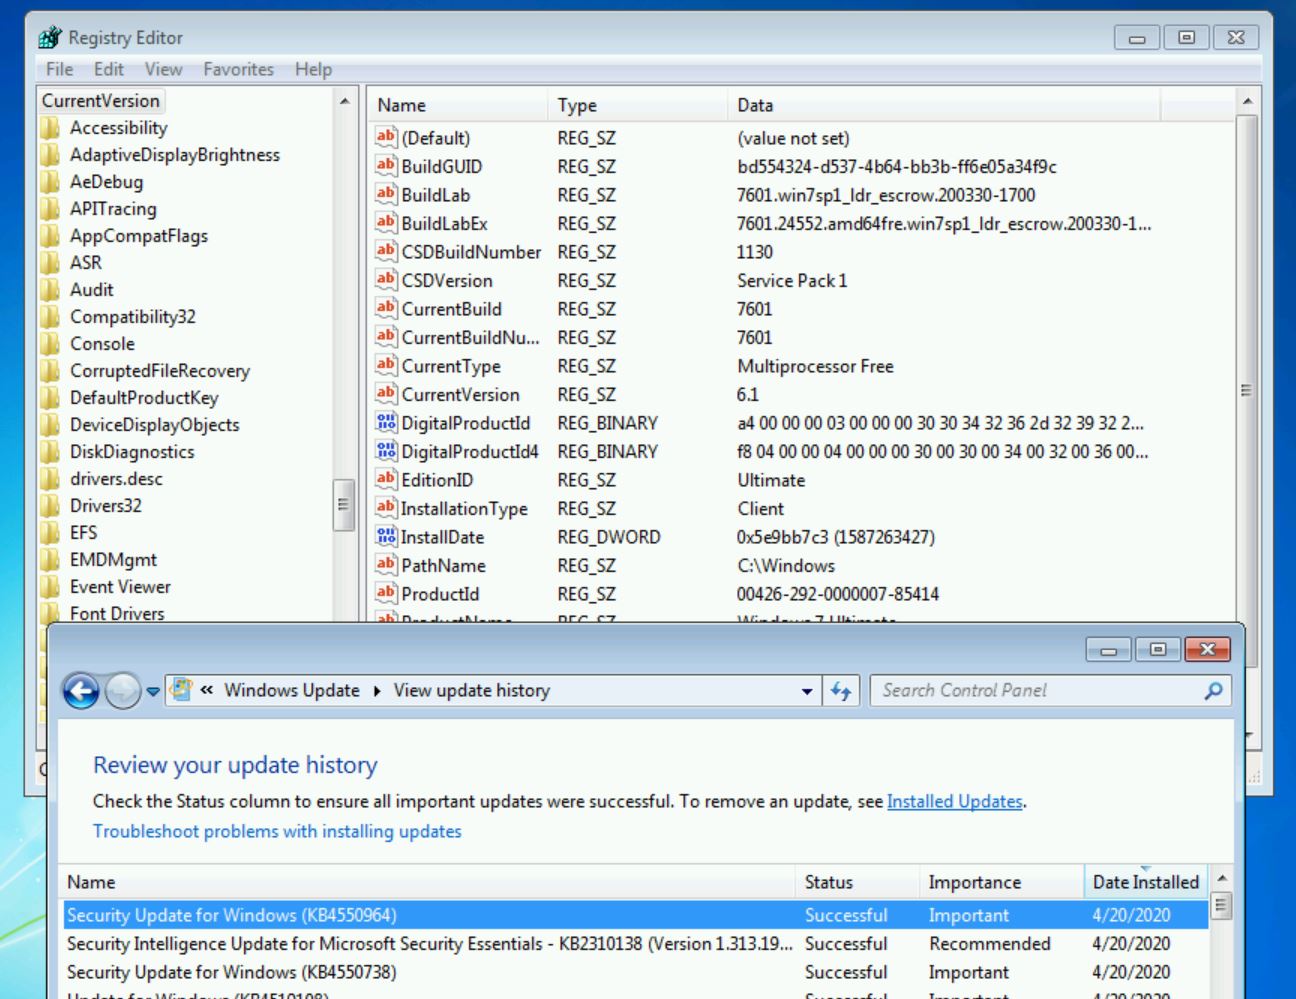Click the refresh icon beside the address bar
Viewport: 1296px width, 999px height.
coord(841,691)
